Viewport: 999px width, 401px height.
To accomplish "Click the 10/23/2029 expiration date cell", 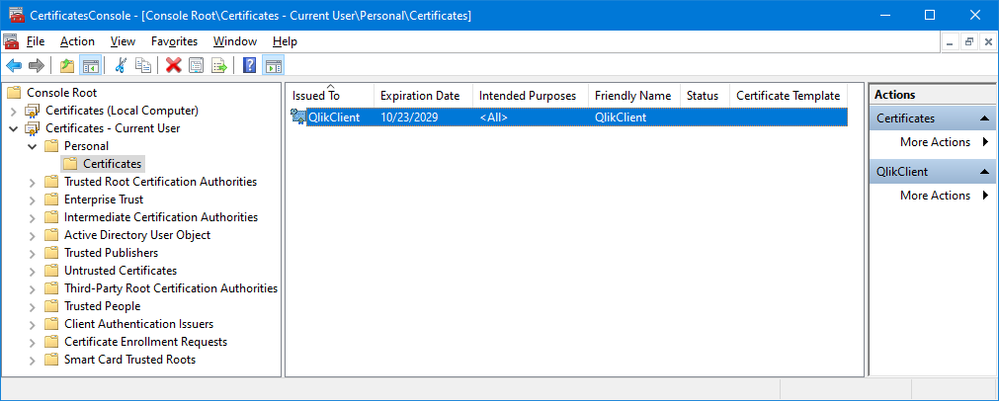I will tap(409, 117).
